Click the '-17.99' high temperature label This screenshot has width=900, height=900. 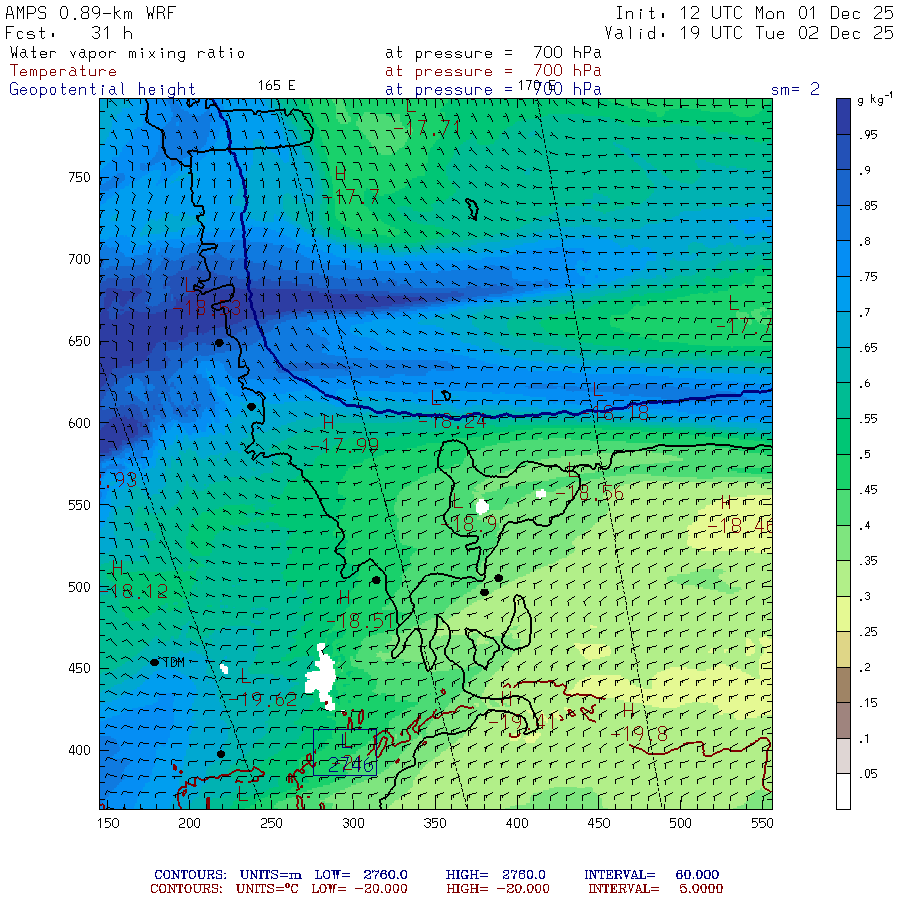coord(345,445)
